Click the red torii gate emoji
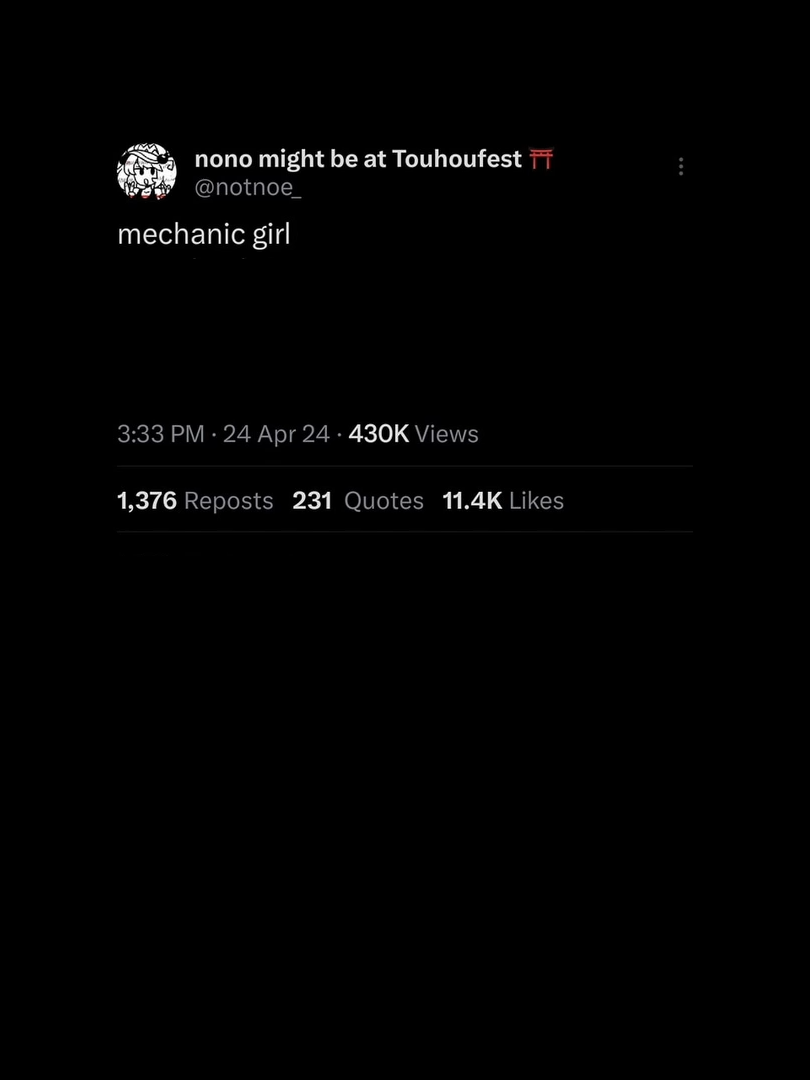Image resolution: width=810 pixels, height=1080 pixels. pyautogui.click(x=541, y=159)
